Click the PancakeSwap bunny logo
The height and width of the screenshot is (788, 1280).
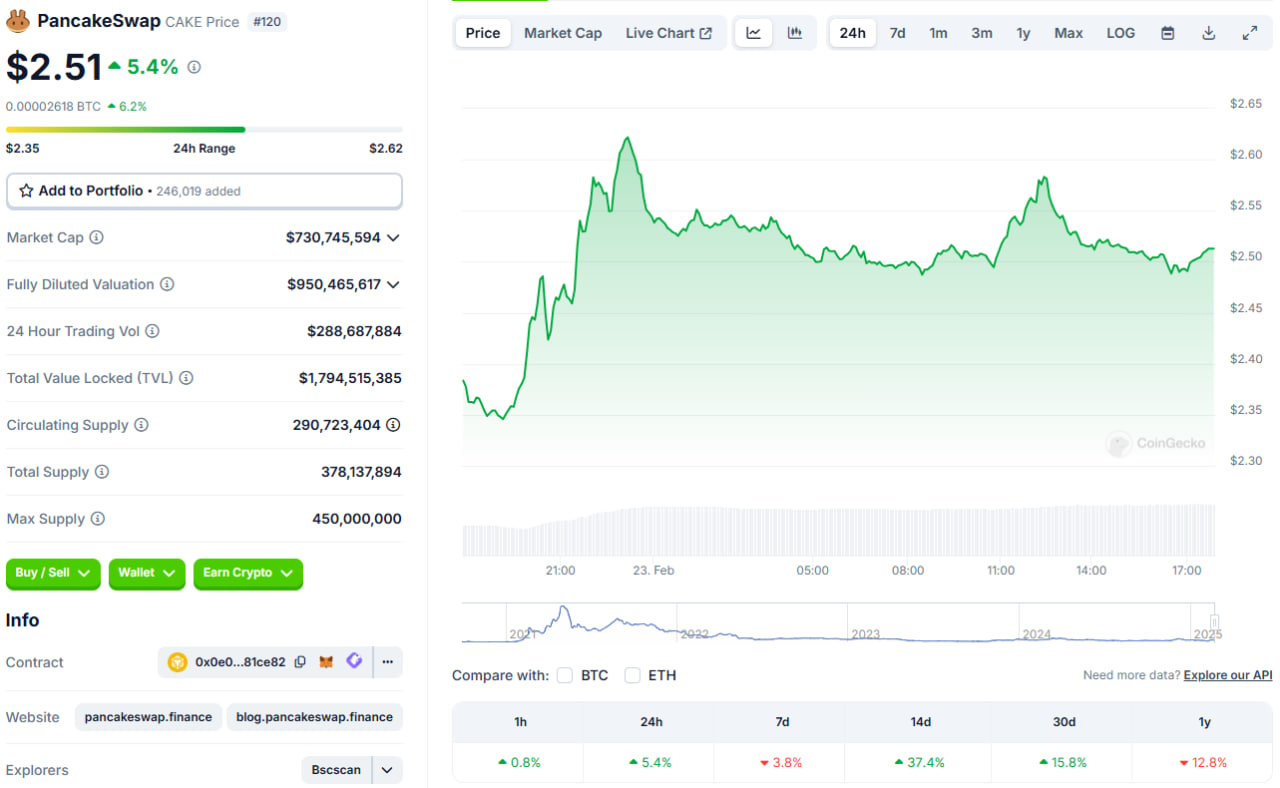[x=18, y=21]
